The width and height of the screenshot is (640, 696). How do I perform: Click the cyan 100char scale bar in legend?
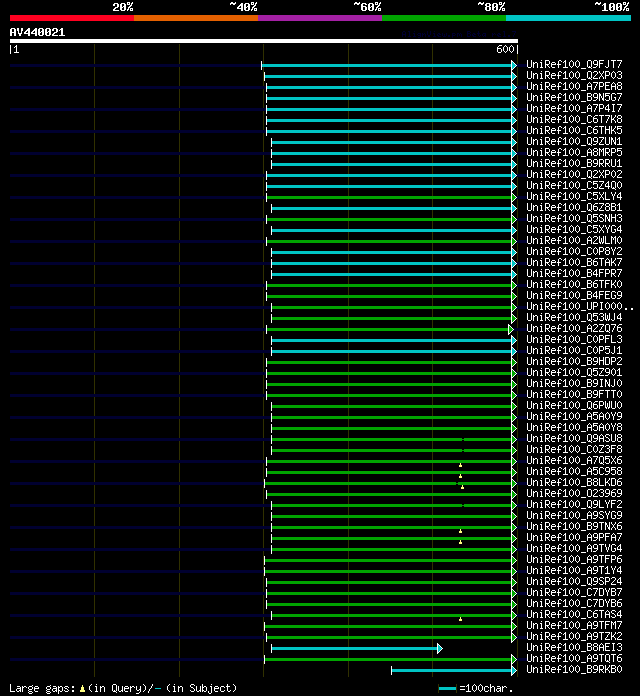click(x=447, y=688)
